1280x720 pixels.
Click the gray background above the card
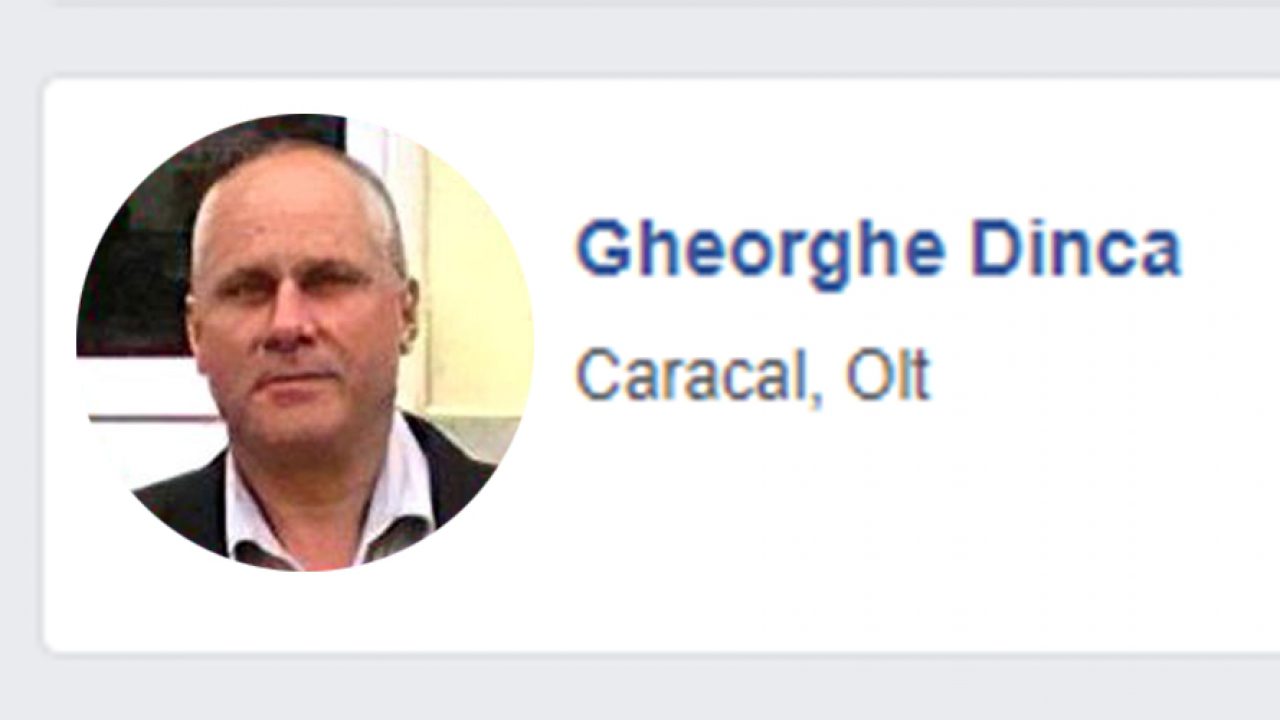640,40
